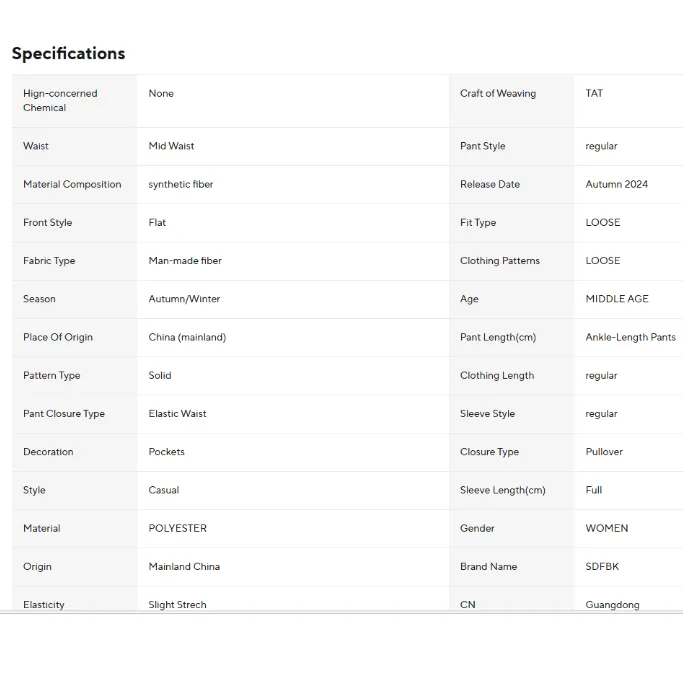Click the 'Pockets' decoration value

tap(166, 452)
